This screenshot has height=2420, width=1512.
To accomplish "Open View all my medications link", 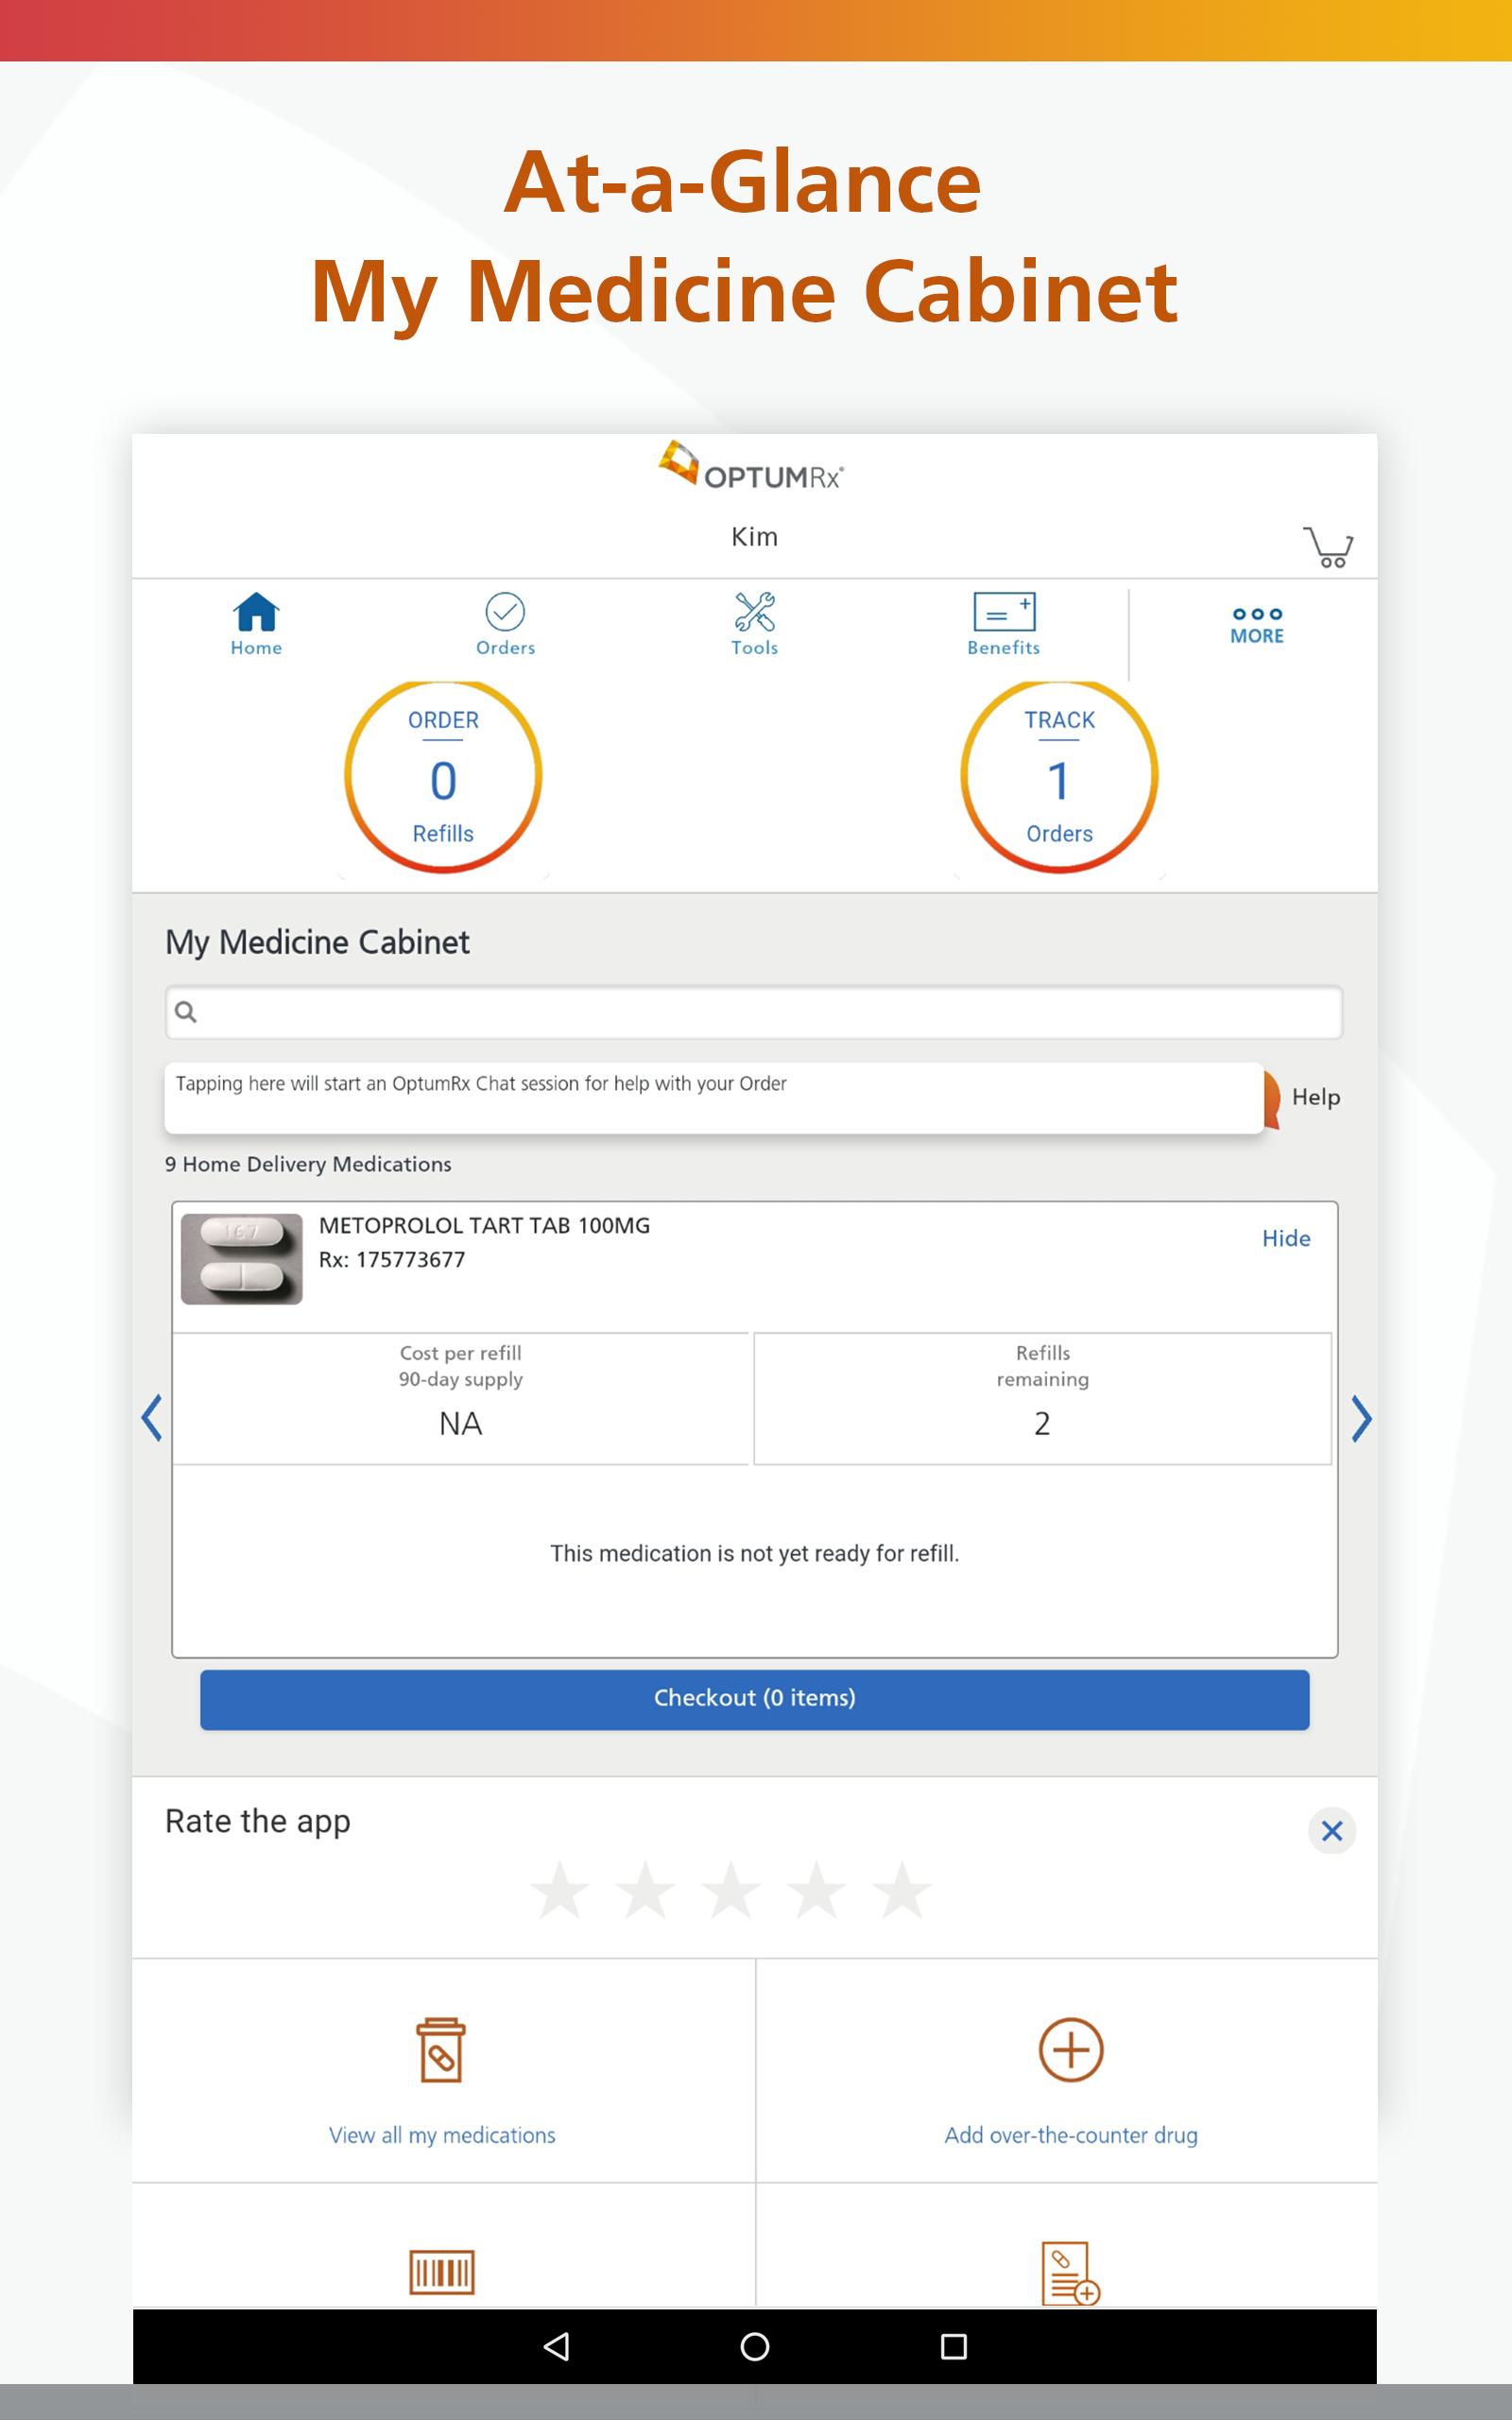I will click(x=442, y=2135).
